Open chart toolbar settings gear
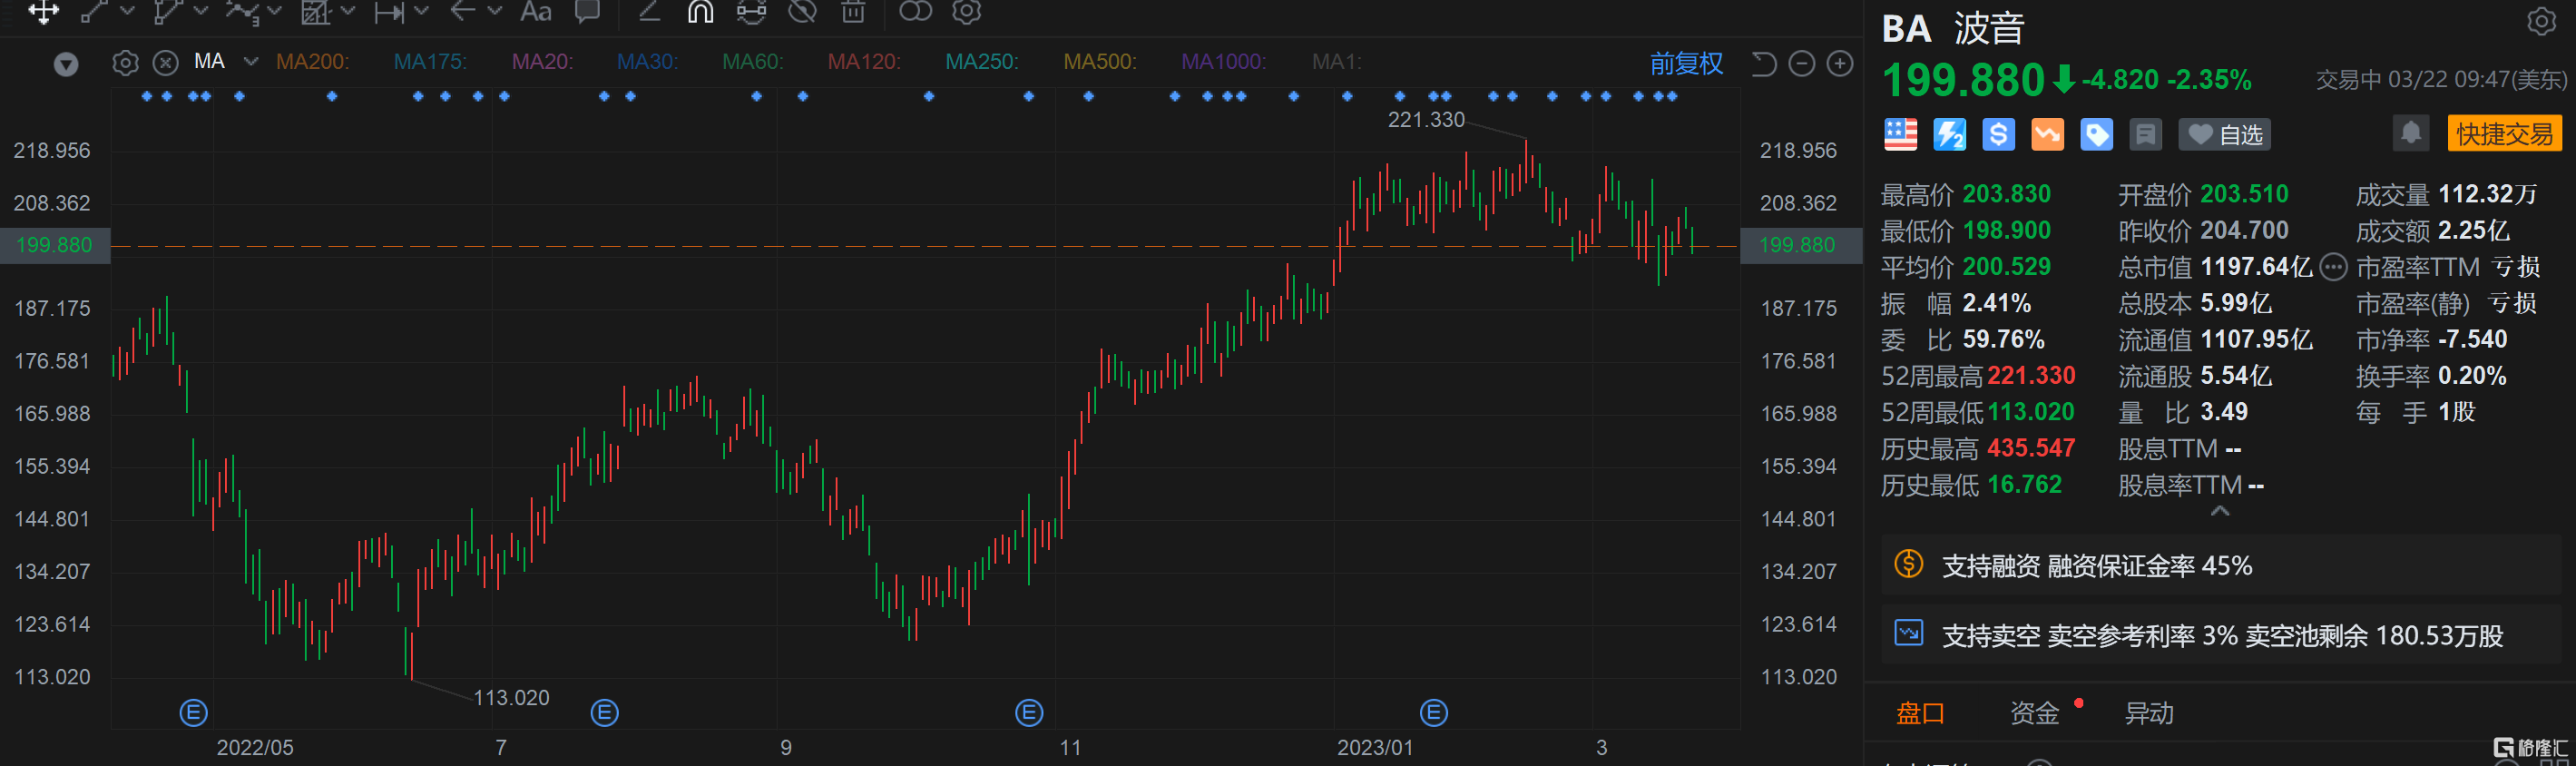 pos(966,11)
